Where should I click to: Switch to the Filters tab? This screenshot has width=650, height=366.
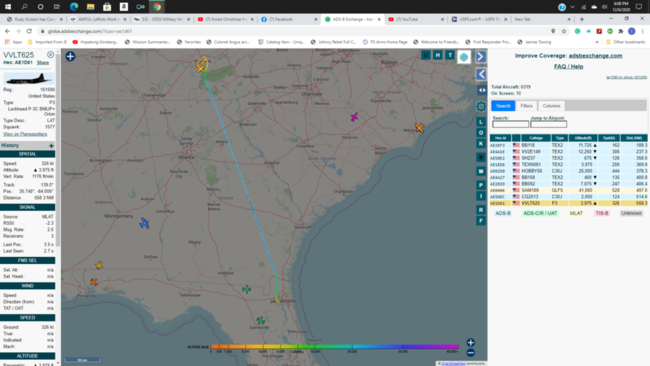pyautogui.click(x=526, y=106)
